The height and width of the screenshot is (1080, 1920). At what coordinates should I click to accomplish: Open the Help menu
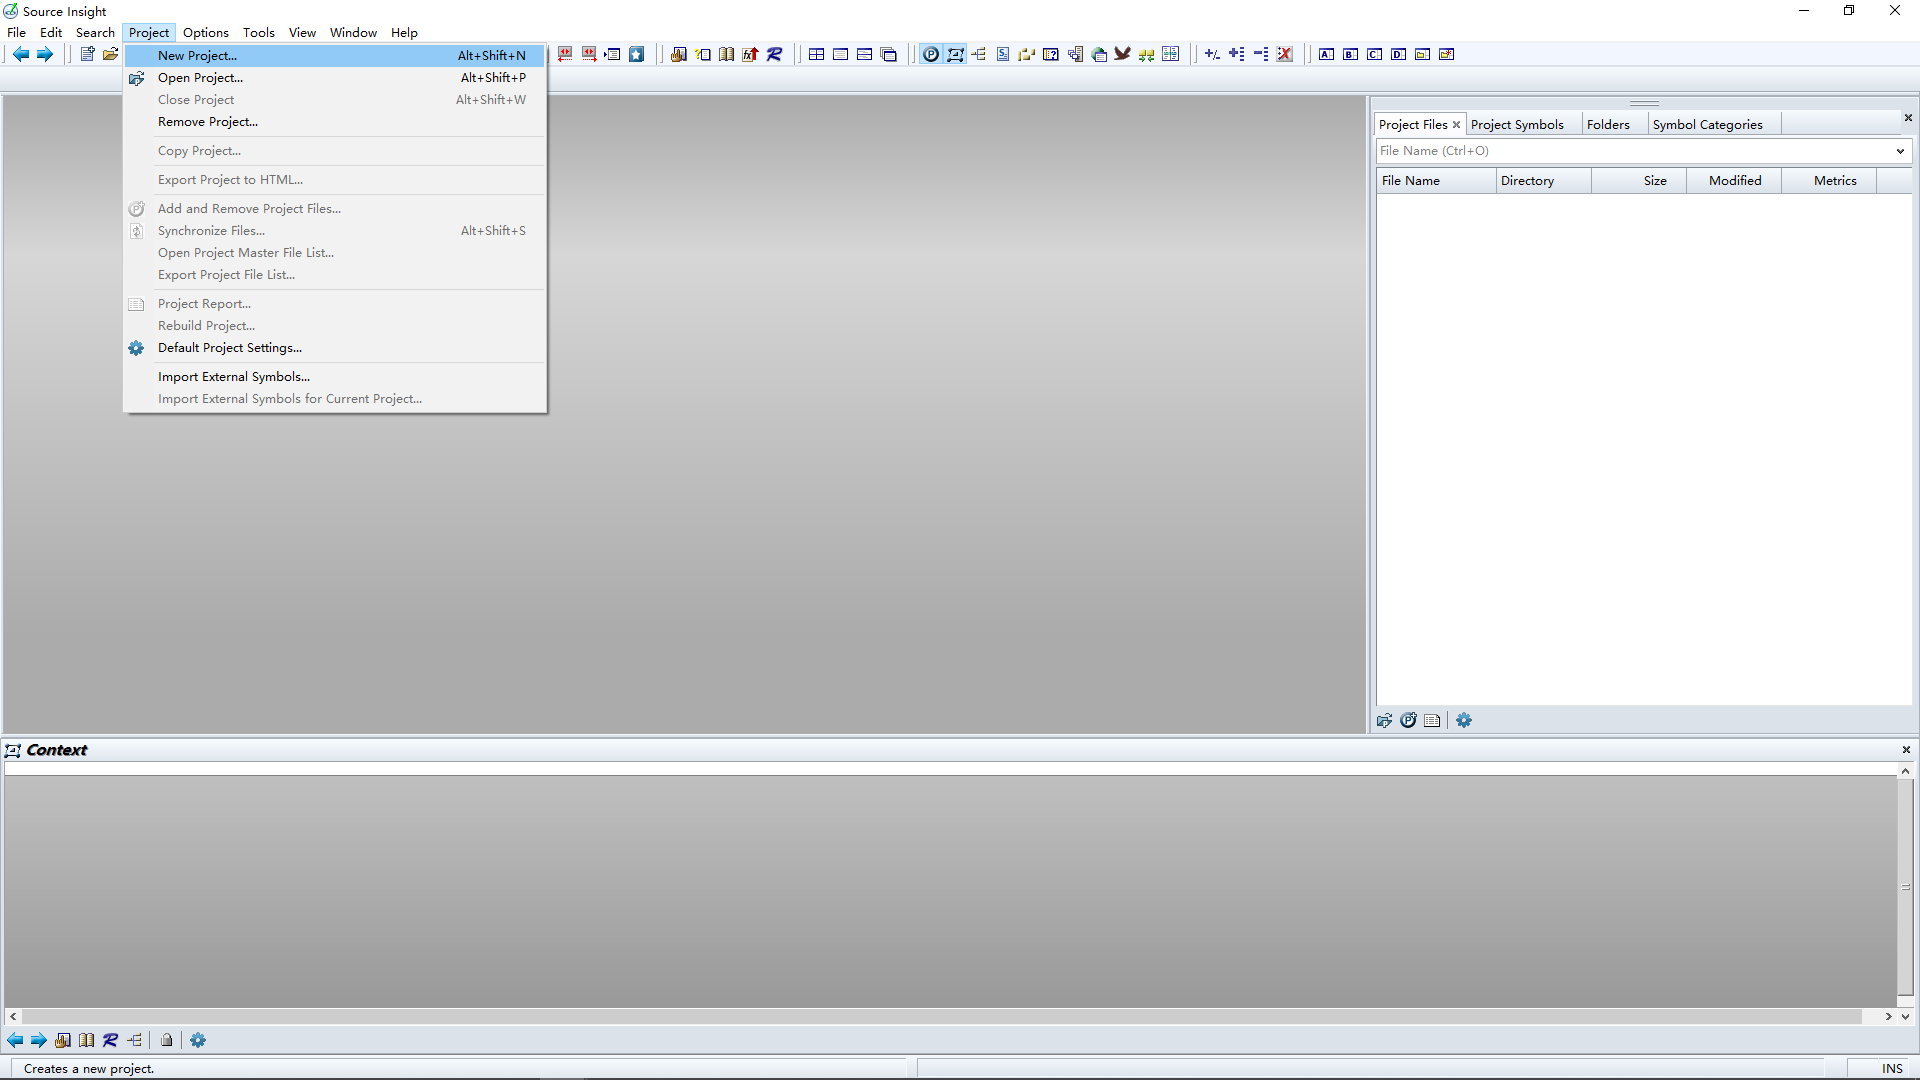pos(404,33)
